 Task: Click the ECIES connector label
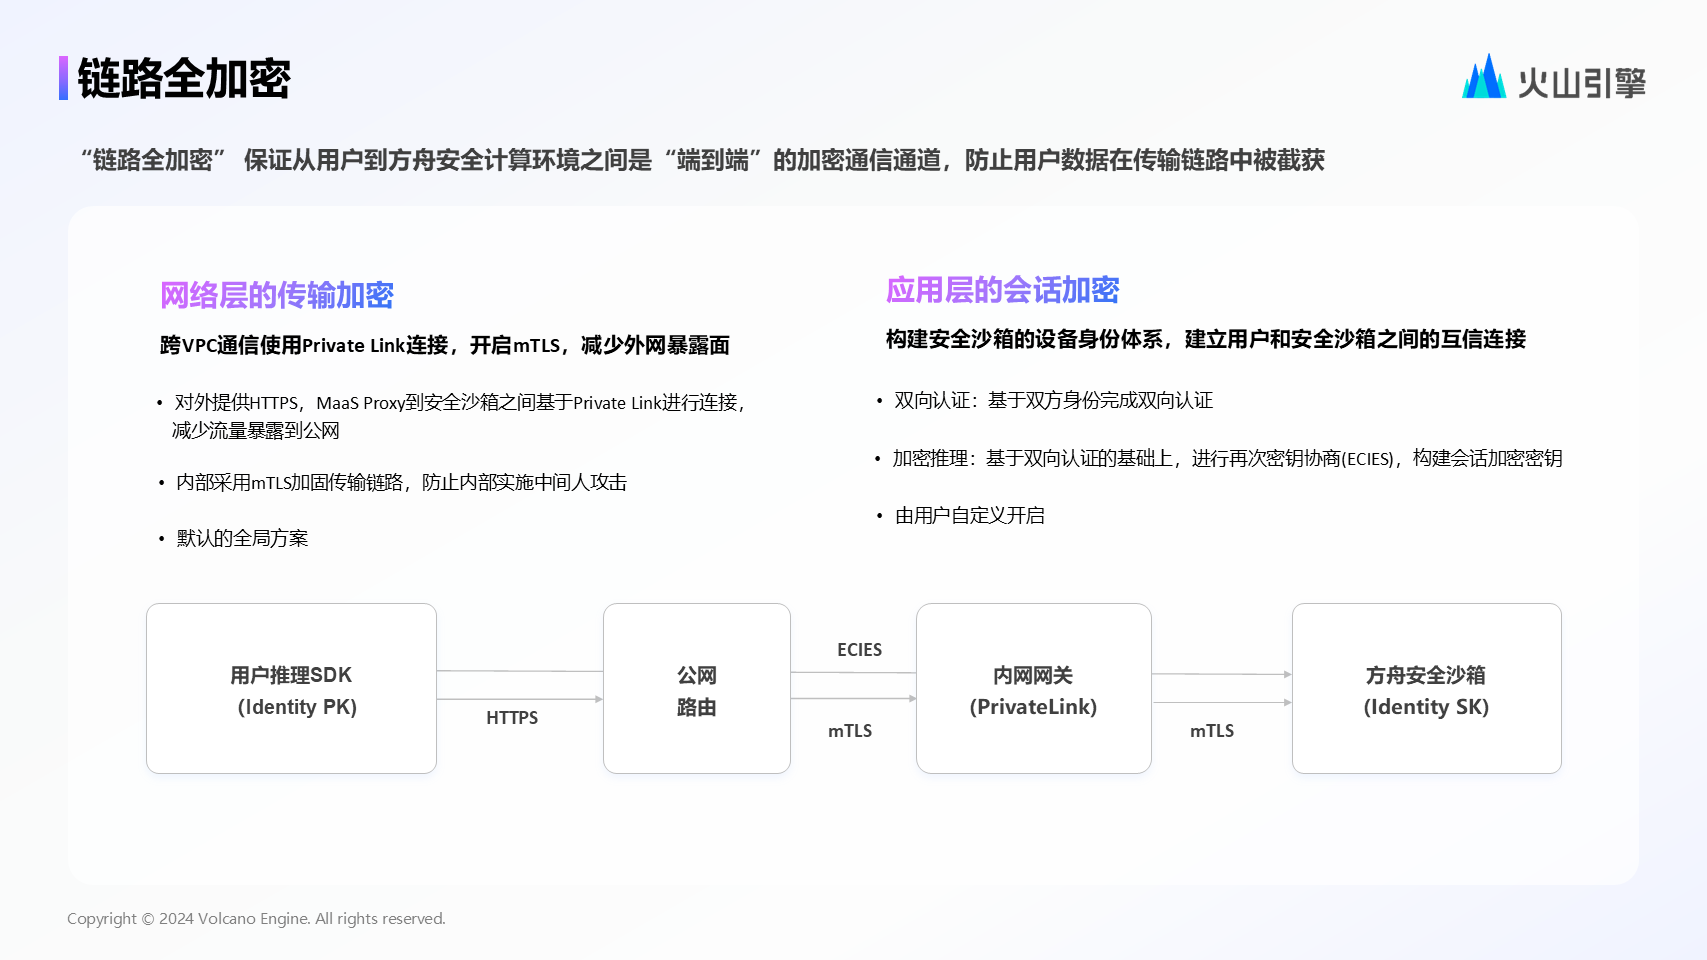[x=860, y=650]
